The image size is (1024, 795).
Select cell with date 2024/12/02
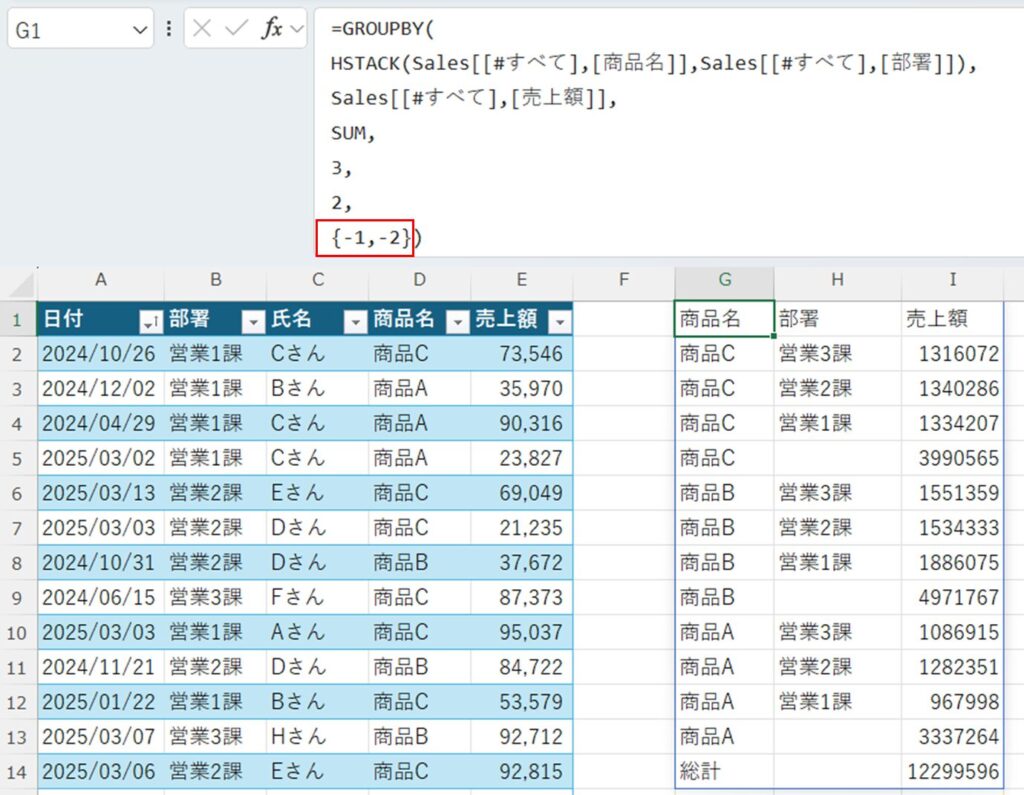coord(101,389)
